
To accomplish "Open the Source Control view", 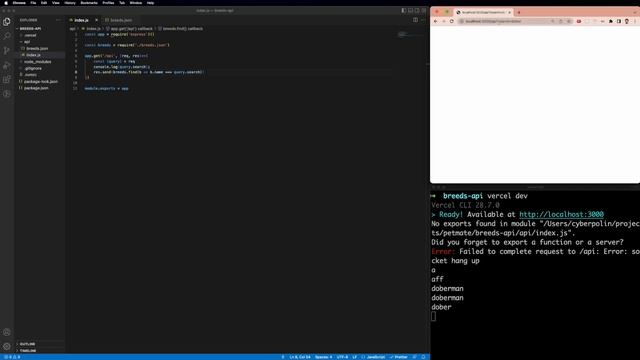I will (7, 51).
